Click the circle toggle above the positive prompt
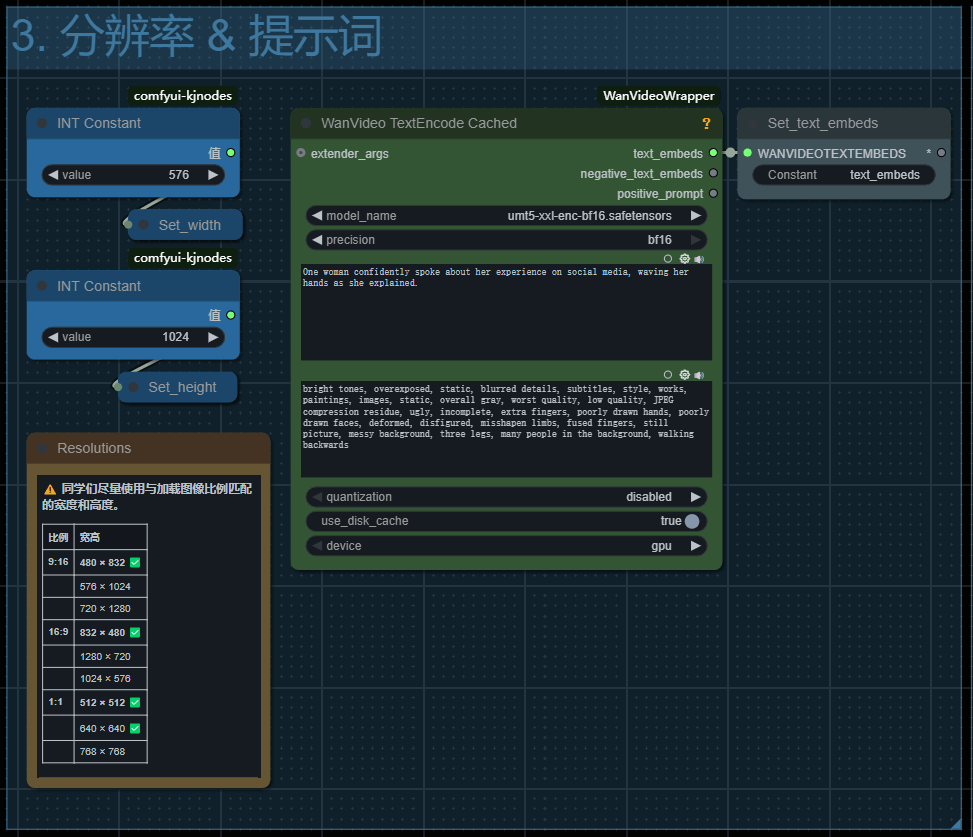 668,258
